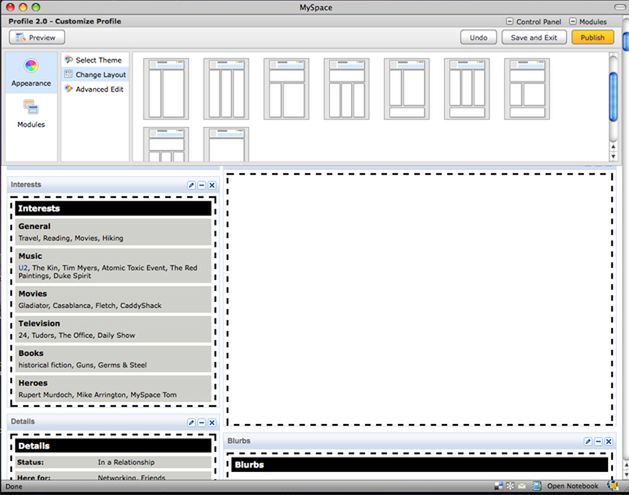629x495 pixels.
Task: Click the Undo button
Action: 478,38
